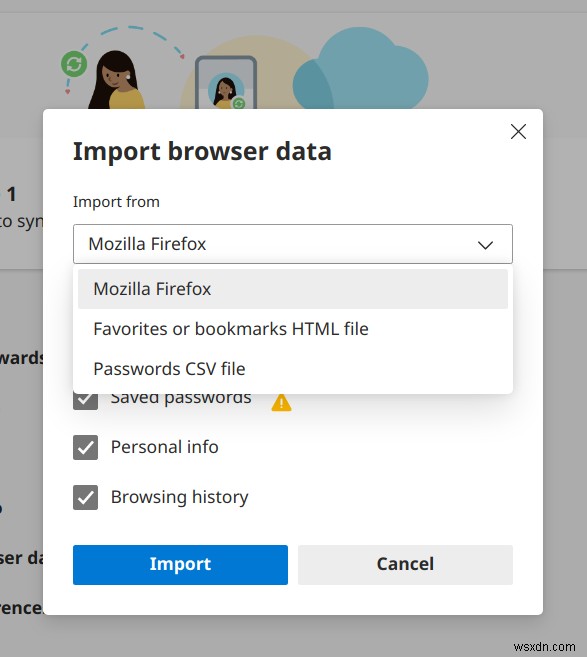This screenshot has width=587, height=657.
Task: Select Mozilla Firefox from the list
Action: pos(292,289)
